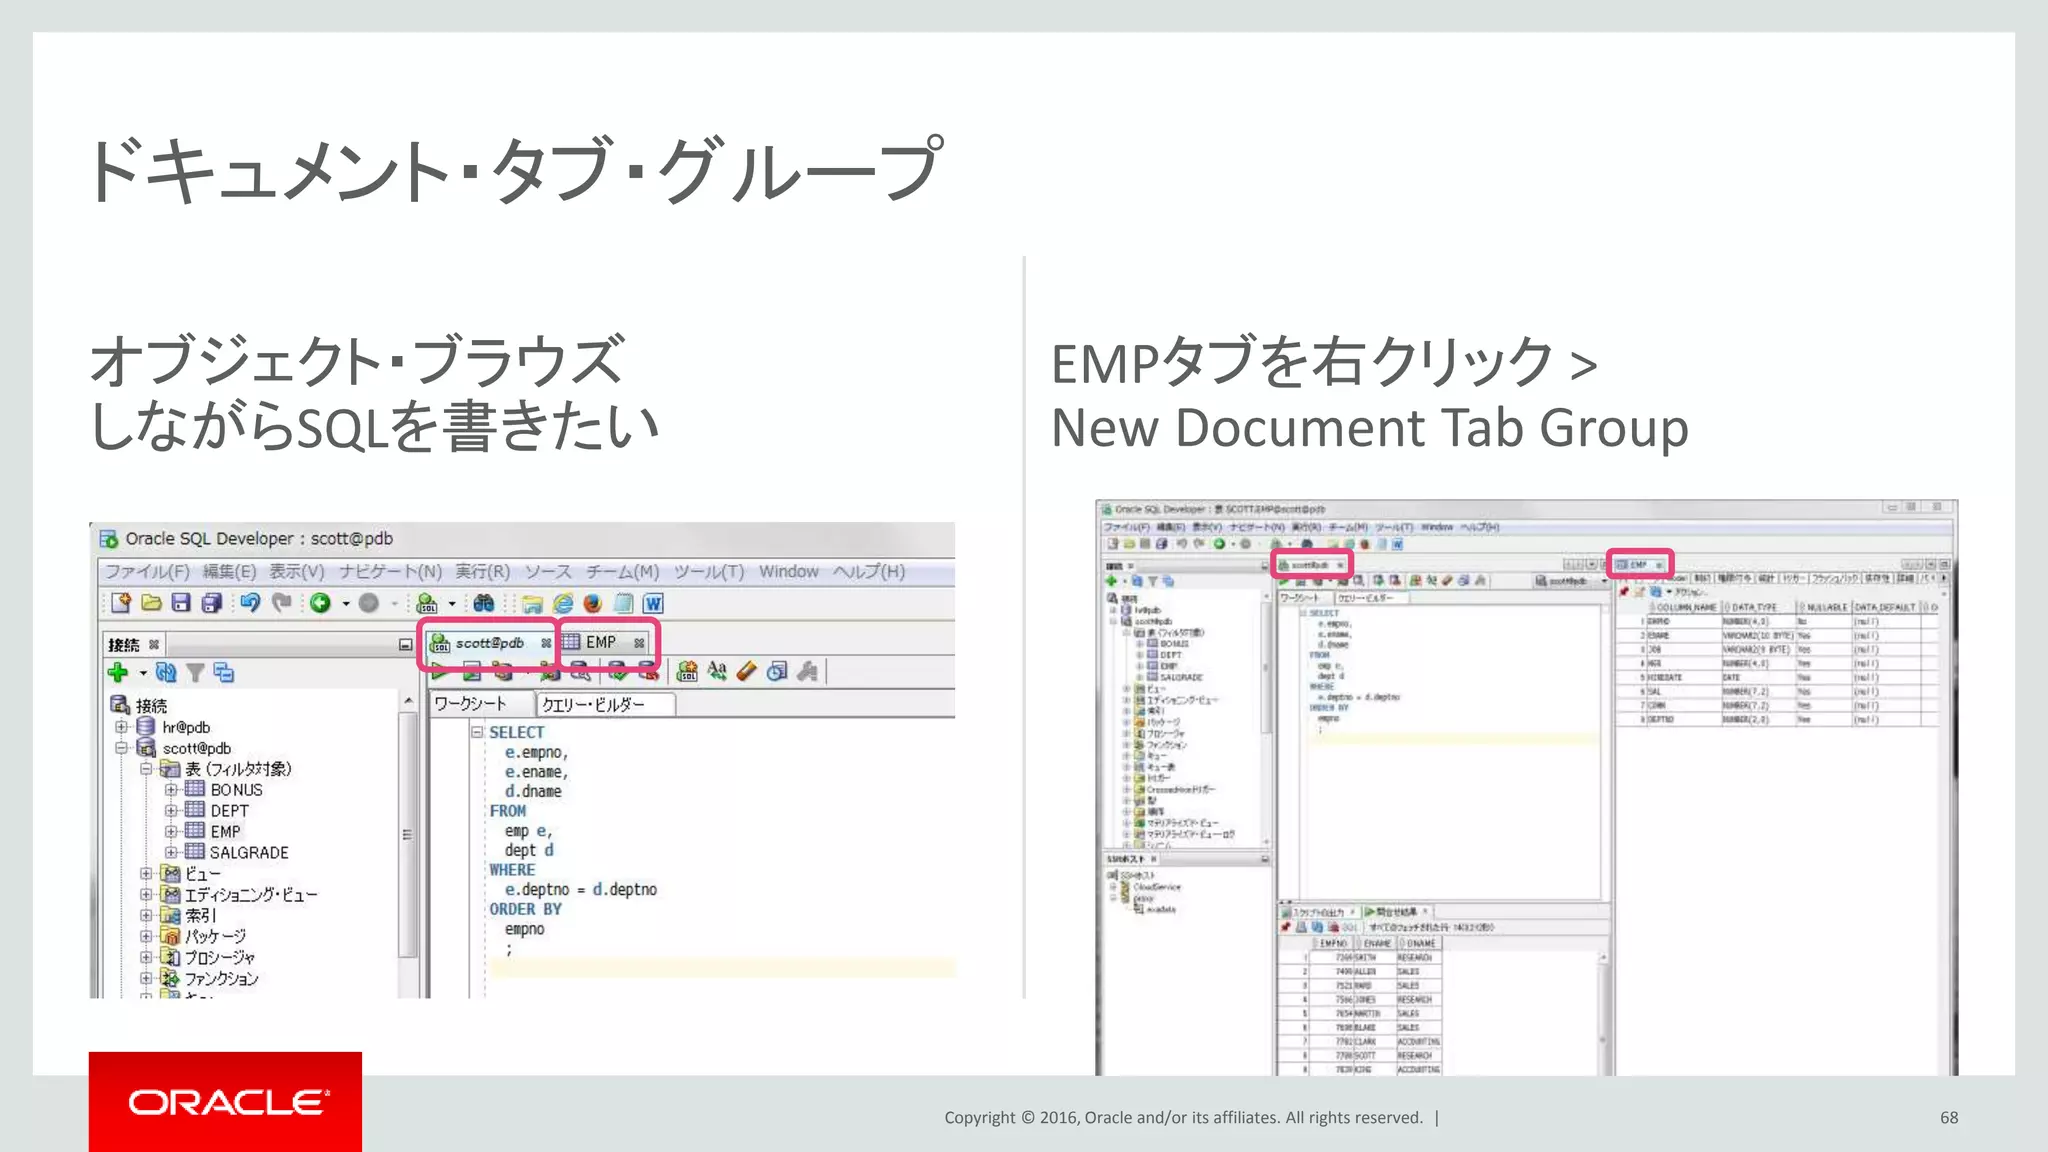Expand the BONUS table node, left screenshot
The height and width of the screenshot is (1152, 2048).
pos(171,790)
